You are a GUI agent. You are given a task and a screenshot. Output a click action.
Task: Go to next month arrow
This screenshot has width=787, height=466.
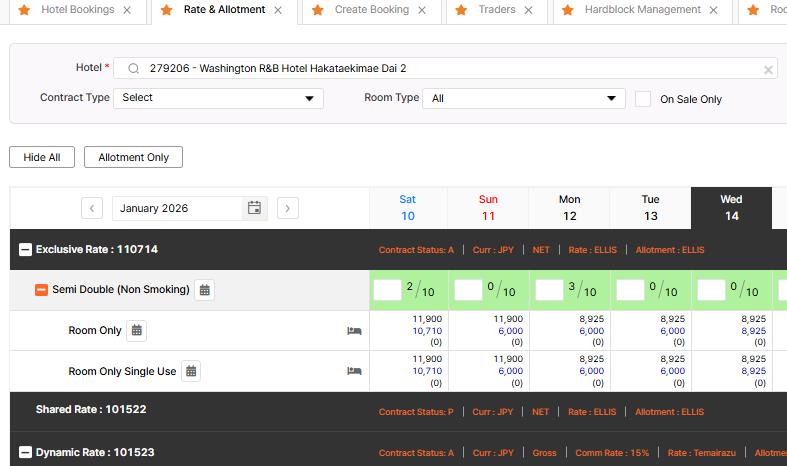tap(288, 208)
